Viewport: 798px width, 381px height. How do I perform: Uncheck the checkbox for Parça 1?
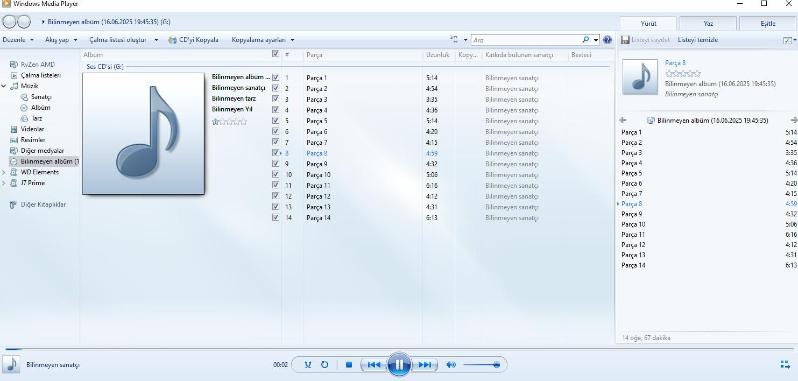[x=275, y=78]
